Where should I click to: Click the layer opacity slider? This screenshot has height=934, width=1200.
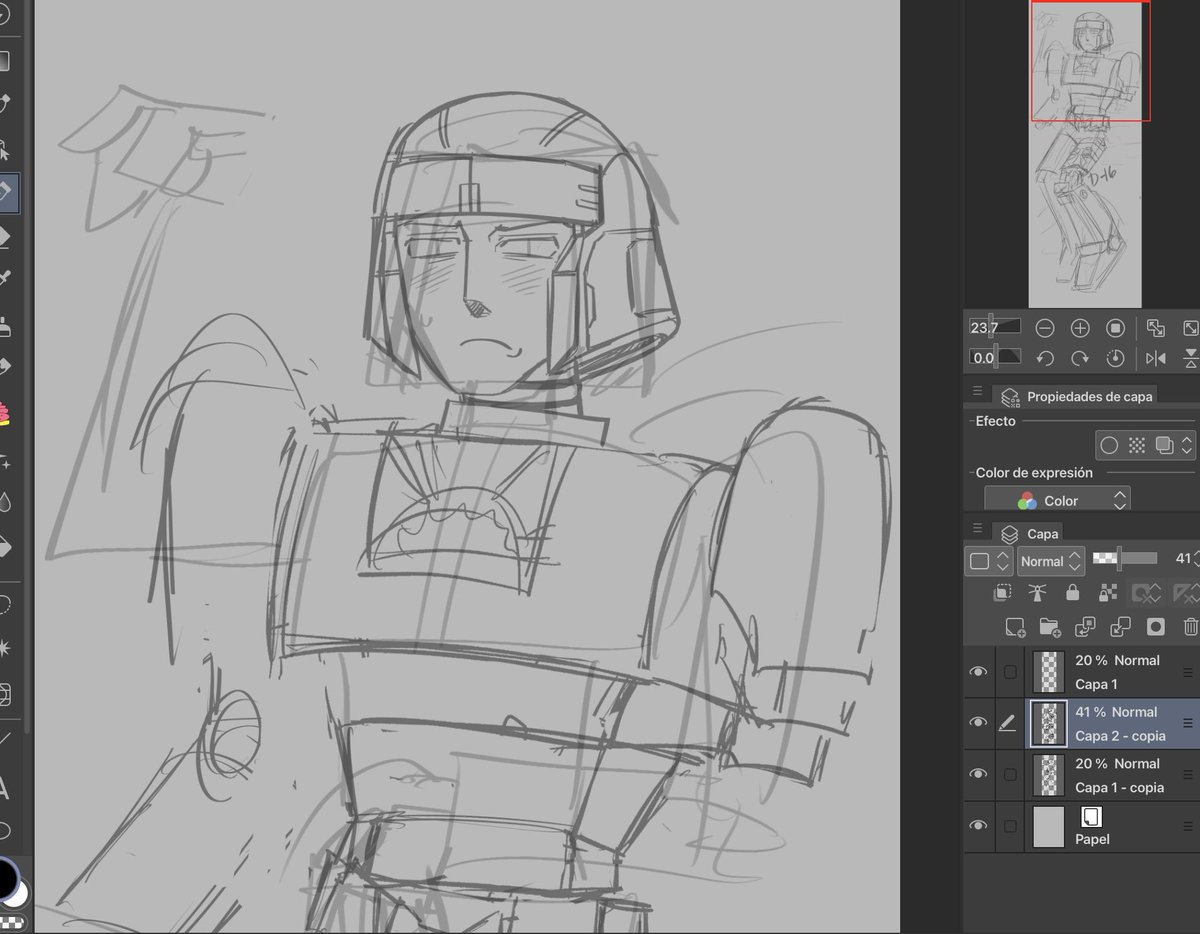point(1125,558)
